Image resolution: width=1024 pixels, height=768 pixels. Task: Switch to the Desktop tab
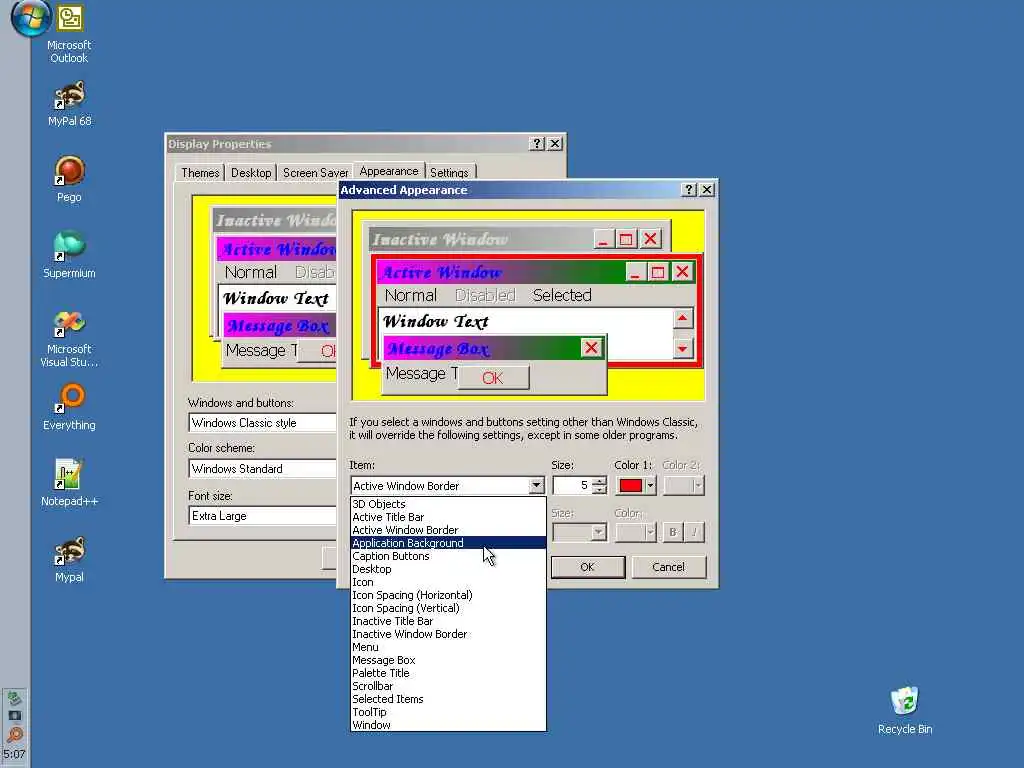(251, 173)
